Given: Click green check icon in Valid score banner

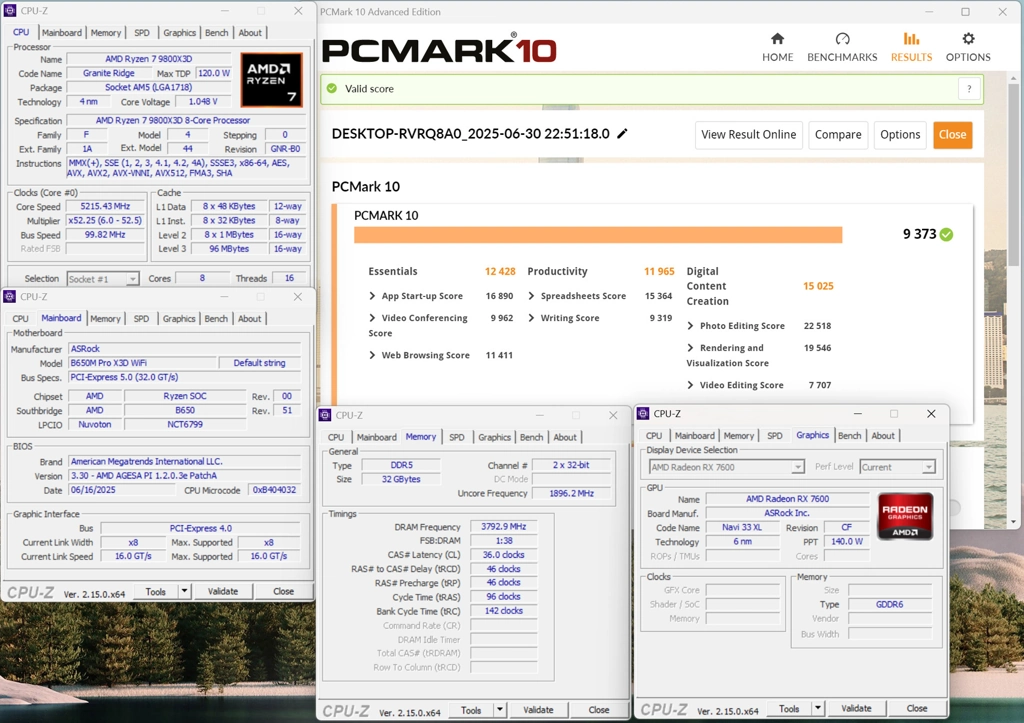Looking at the screenshot, I should 332,88.
